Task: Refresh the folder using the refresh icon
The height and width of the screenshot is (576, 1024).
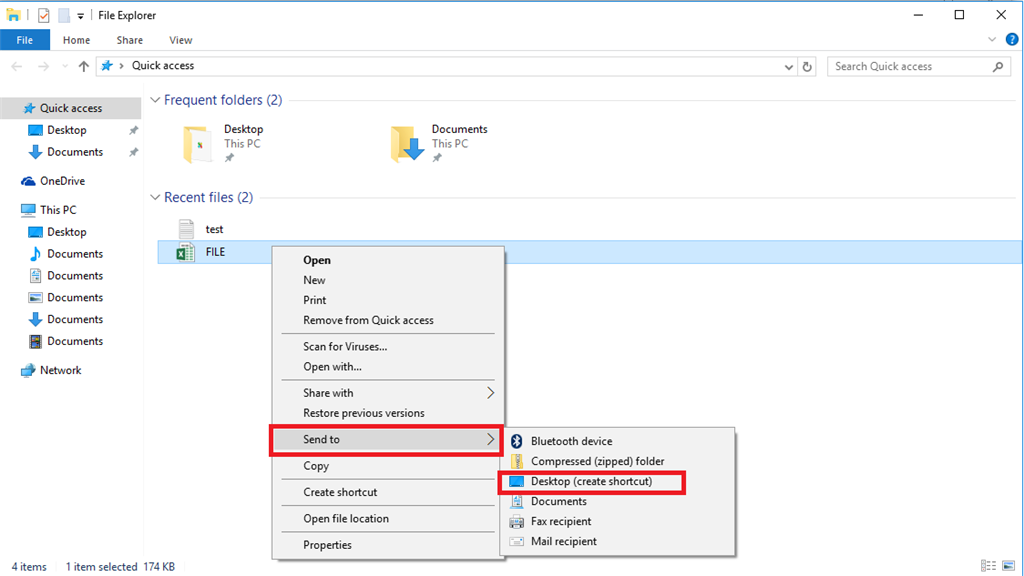Action: point(808,65)
